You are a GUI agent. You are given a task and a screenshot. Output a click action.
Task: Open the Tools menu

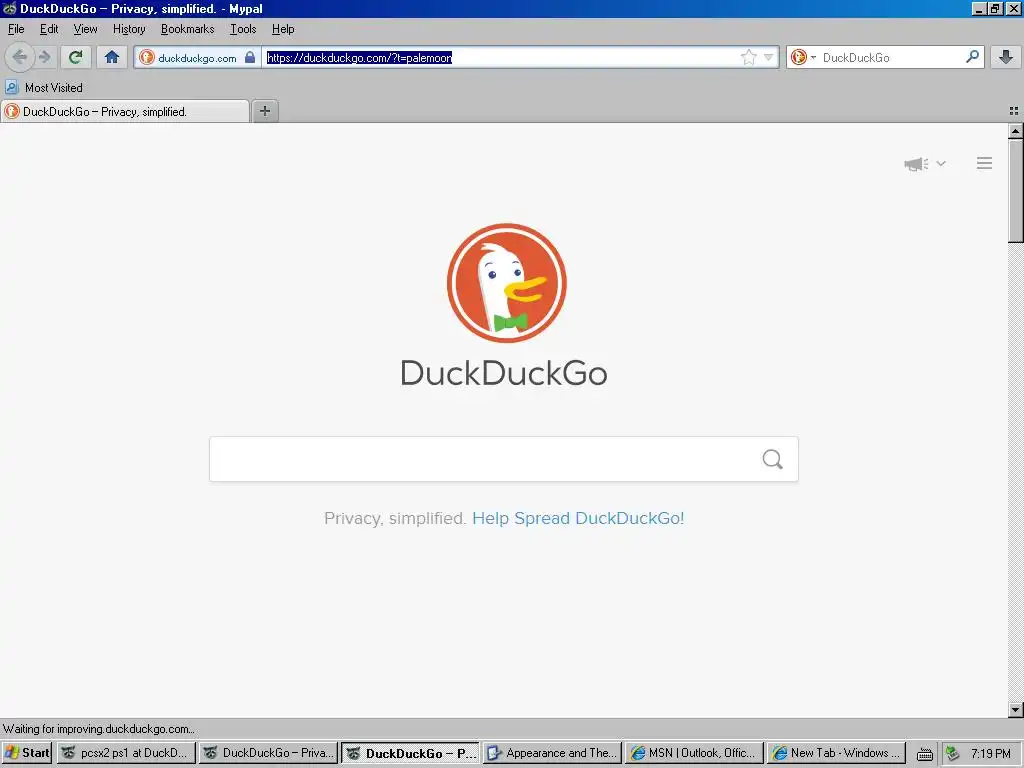coord(243,29)
